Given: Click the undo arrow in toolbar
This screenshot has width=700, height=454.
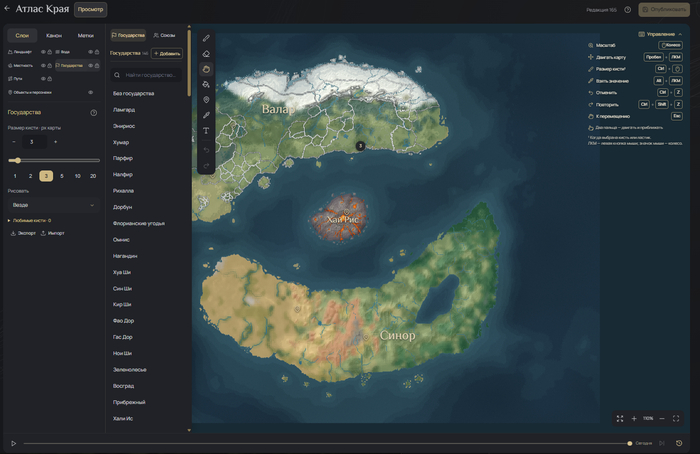Looking at the screenshot, I should tap(206, 150).
